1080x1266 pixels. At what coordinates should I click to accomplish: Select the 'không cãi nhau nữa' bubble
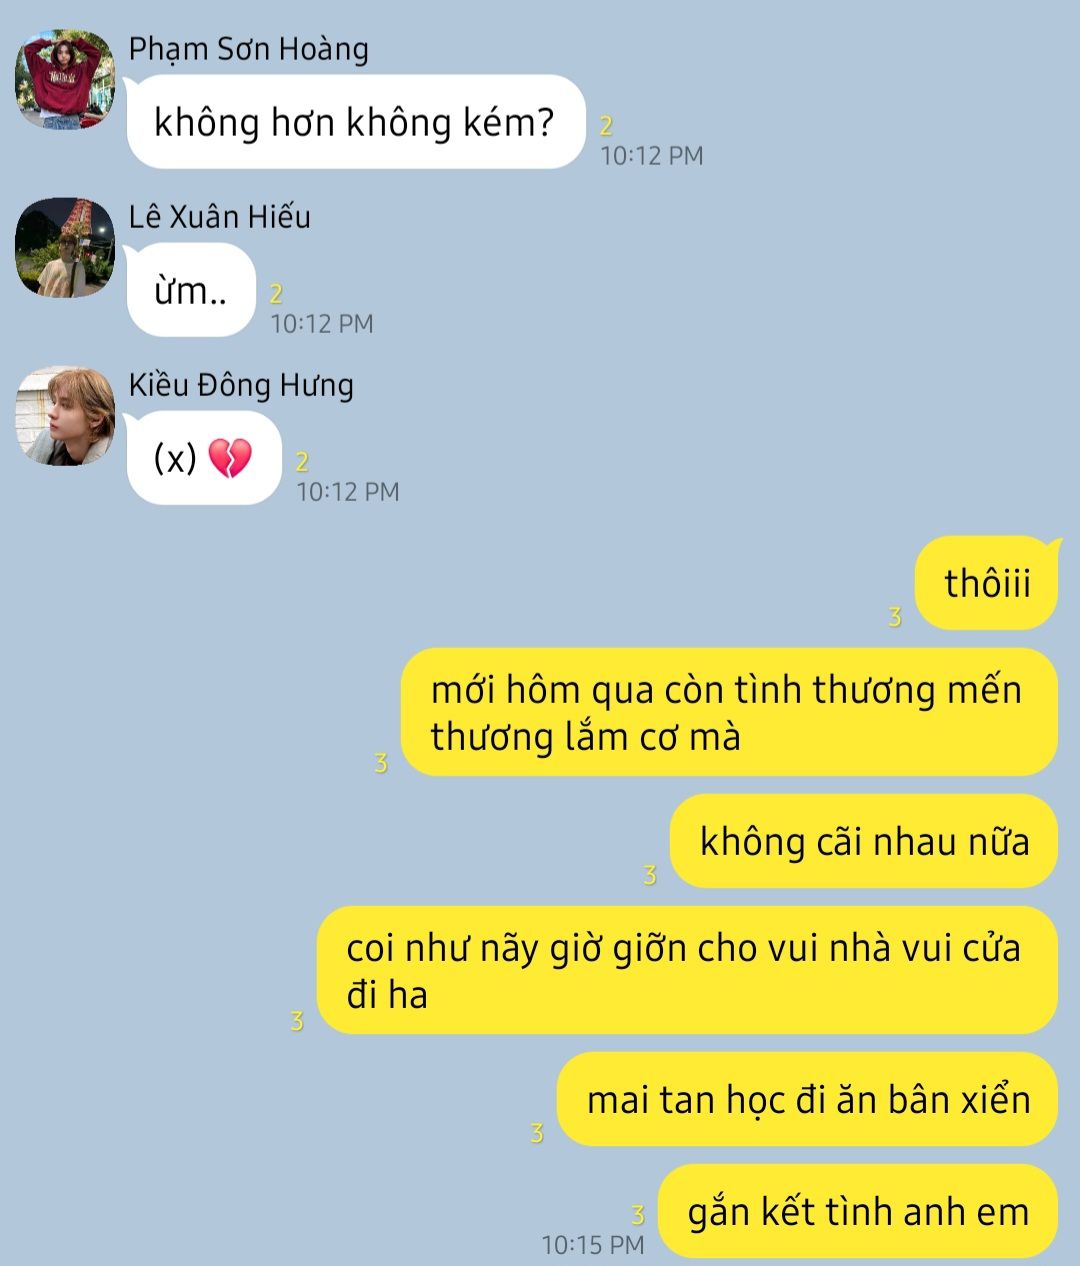point(864,841)
